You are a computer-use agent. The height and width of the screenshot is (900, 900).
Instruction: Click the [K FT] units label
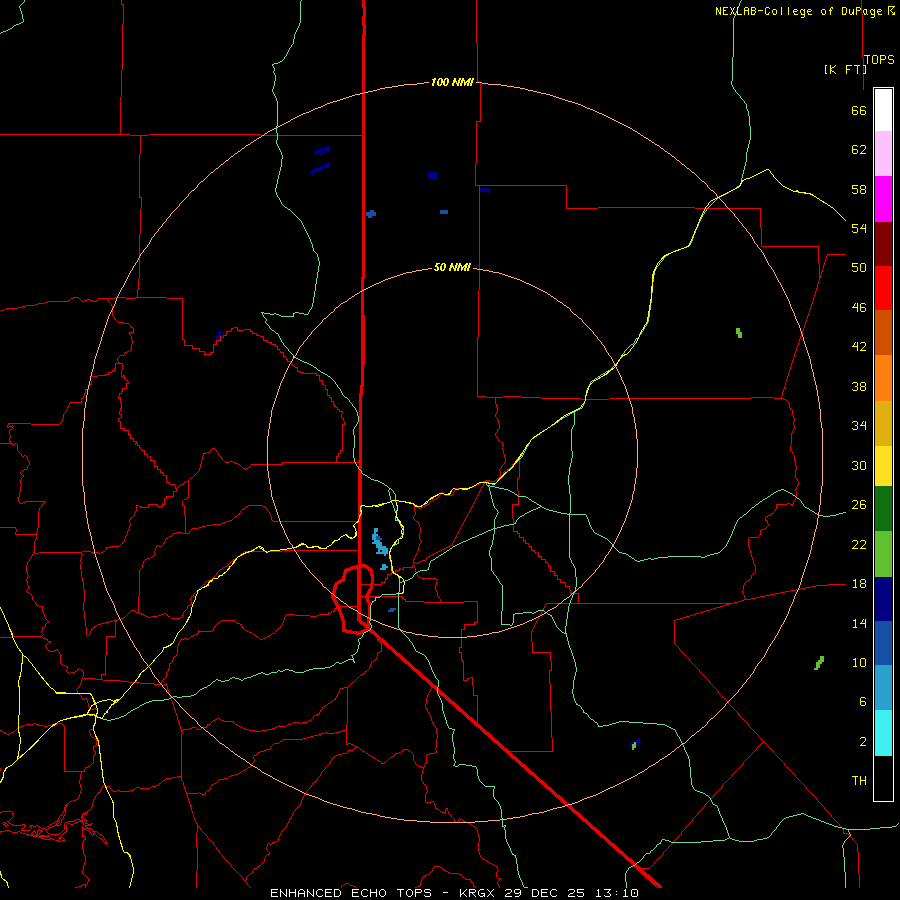pos(845,69)
